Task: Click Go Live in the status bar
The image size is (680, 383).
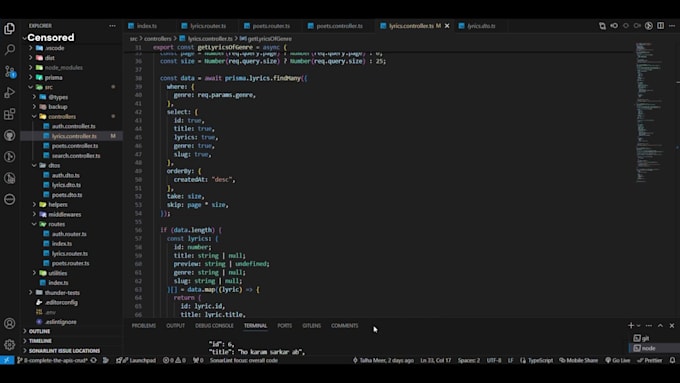Action: [618, 360]
